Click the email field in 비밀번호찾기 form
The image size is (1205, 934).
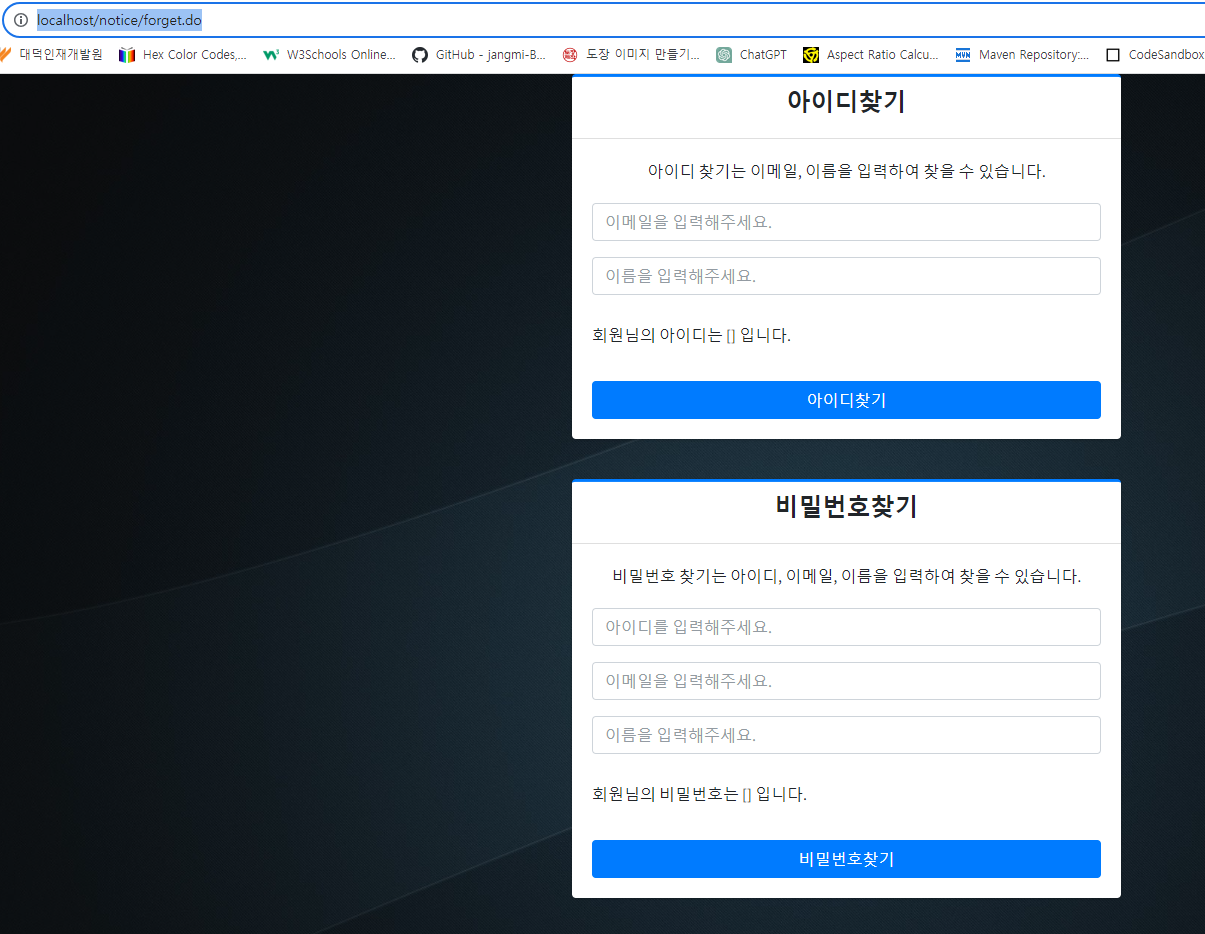tap(846, 681)
